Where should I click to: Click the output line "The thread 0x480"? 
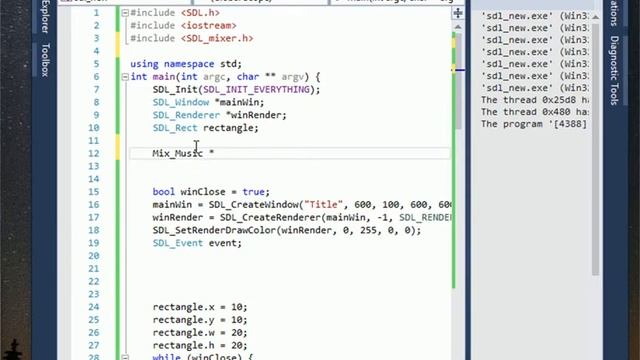pyautogui.click(x=535, y=112)
